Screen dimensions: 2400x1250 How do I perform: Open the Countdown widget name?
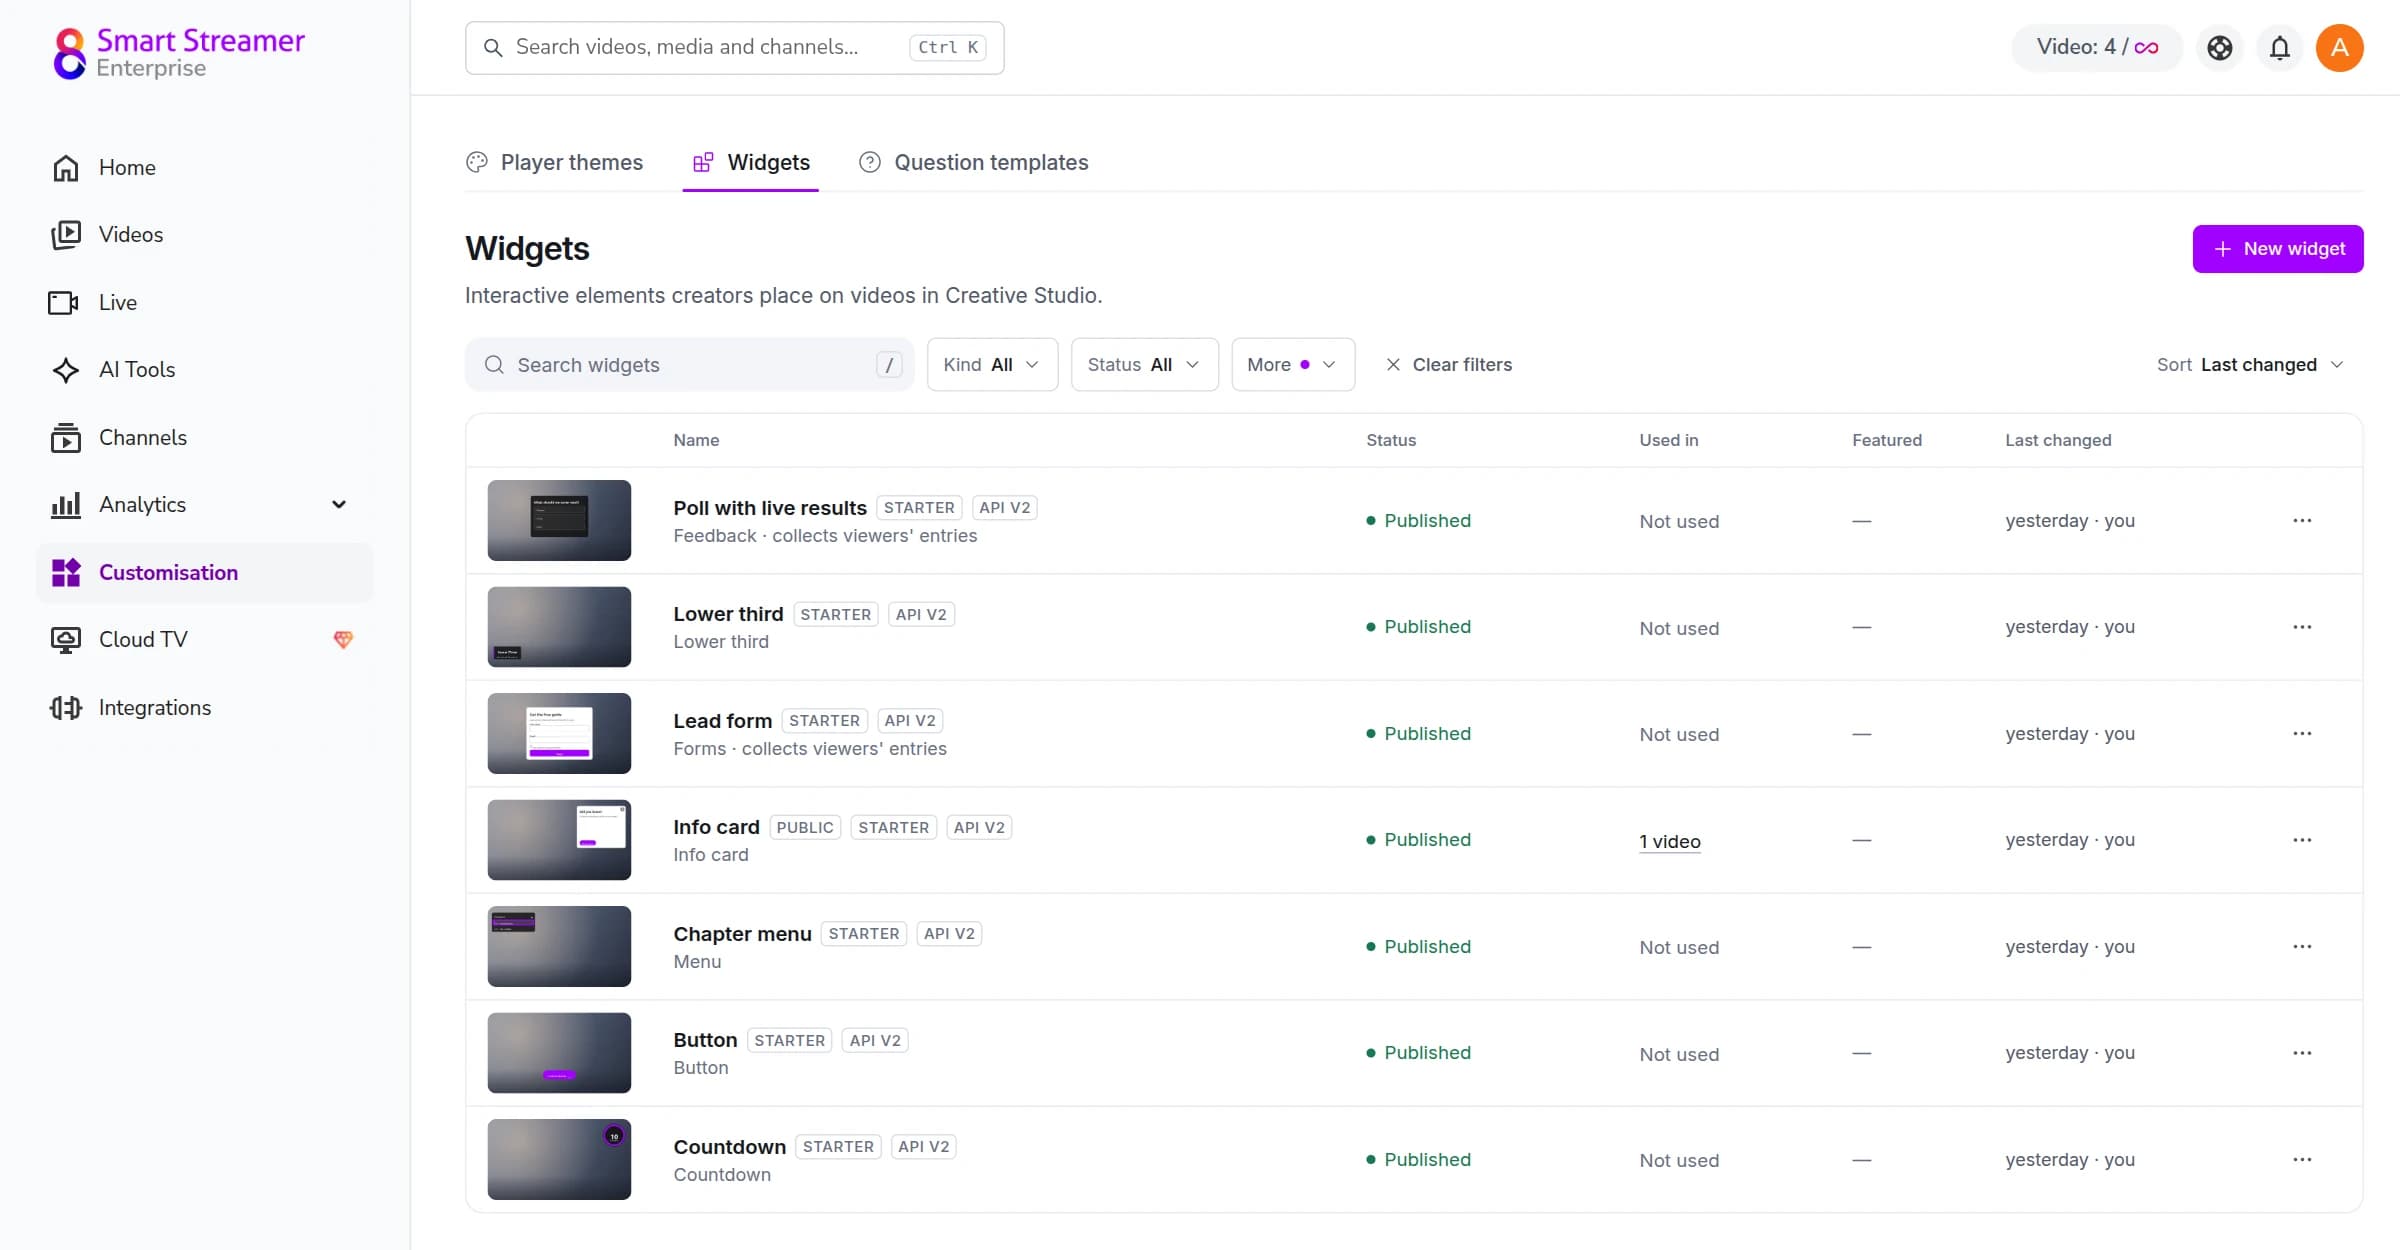pyautogui.click(x=729, y=1146)
